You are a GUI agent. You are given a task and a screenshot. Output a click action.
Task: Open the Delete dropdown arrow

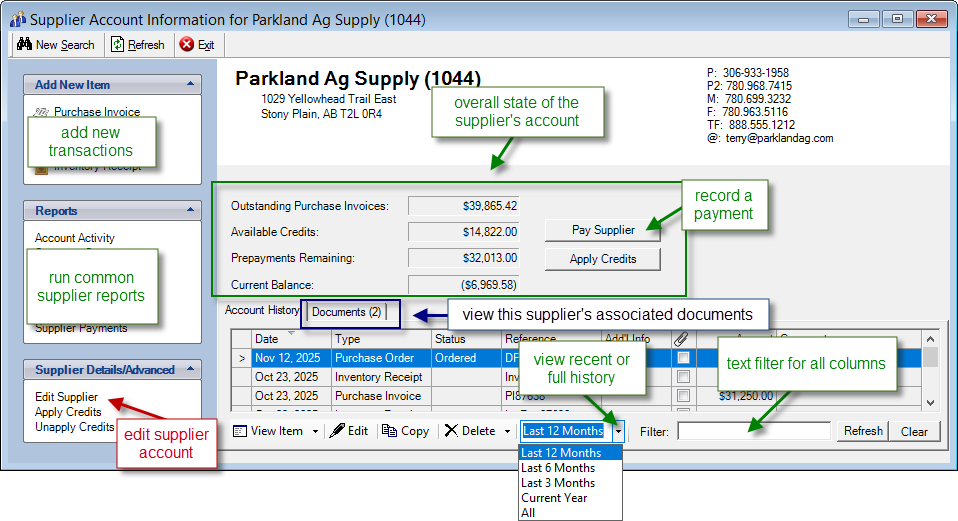click(507, 431)
